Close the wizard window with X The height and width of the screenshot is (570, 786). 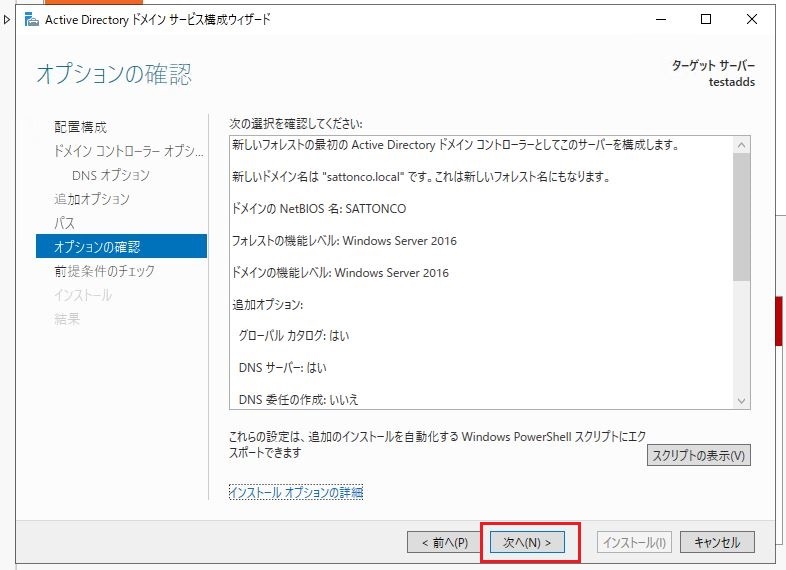(x=751, y=20)
